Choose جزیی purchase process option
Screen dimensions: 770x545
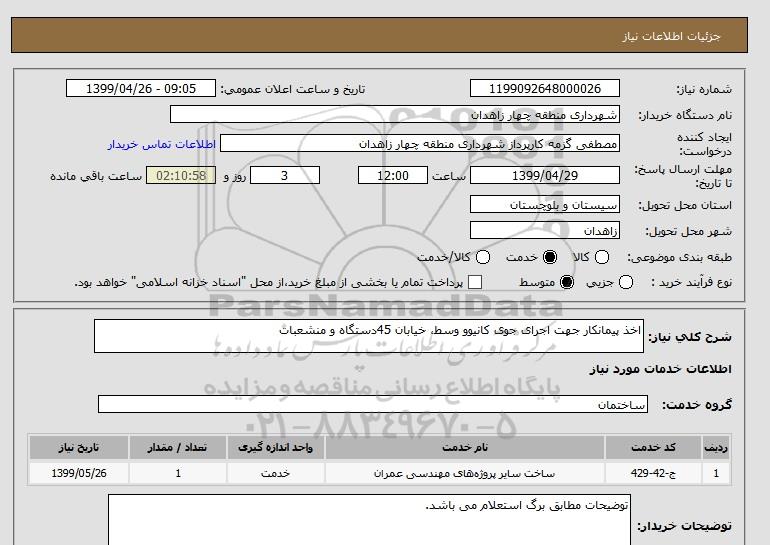[626, 282]
